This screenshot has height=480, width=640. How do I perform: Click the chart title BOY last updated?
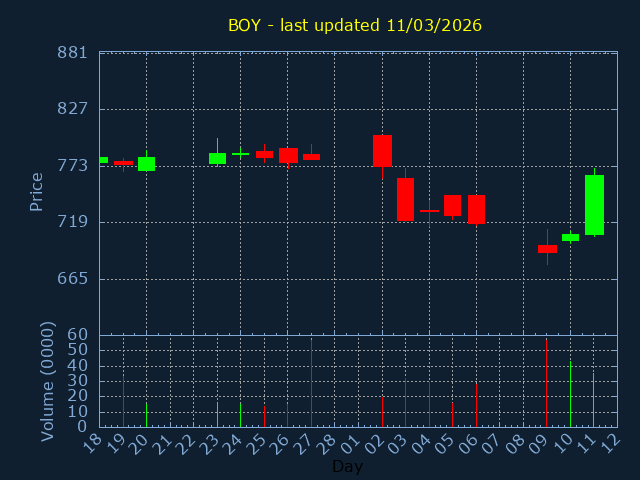[354, 25]
